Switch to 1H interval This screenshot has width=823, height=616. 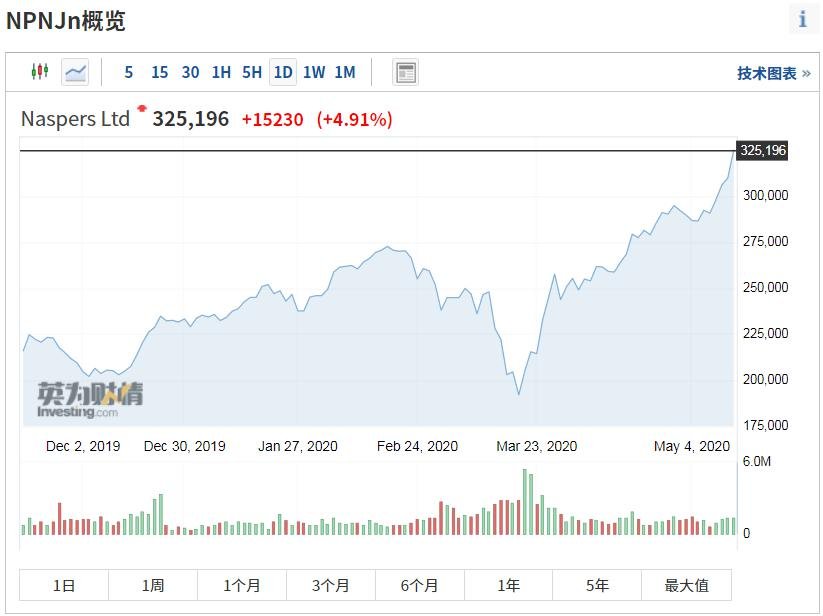click(x=221, y=72)
